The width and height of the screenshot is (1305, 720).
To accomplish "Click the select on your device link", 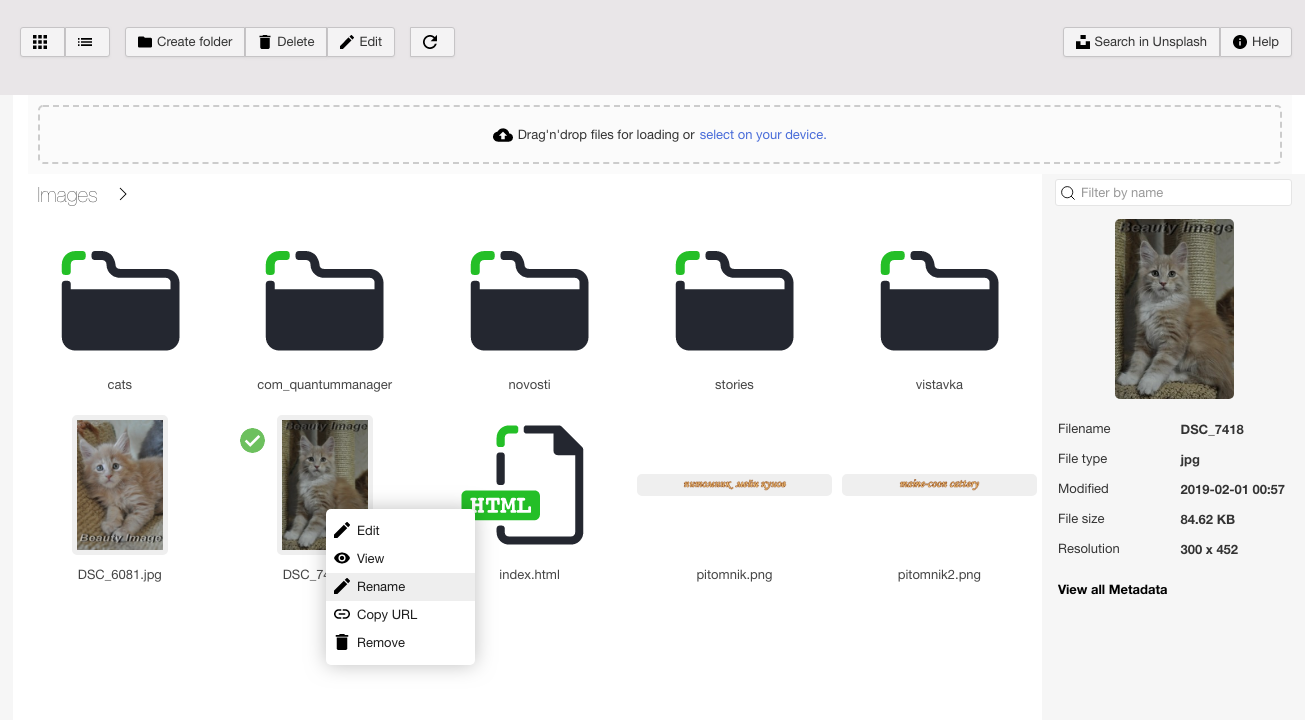I will pyautogui.click(x=762, y=134).
